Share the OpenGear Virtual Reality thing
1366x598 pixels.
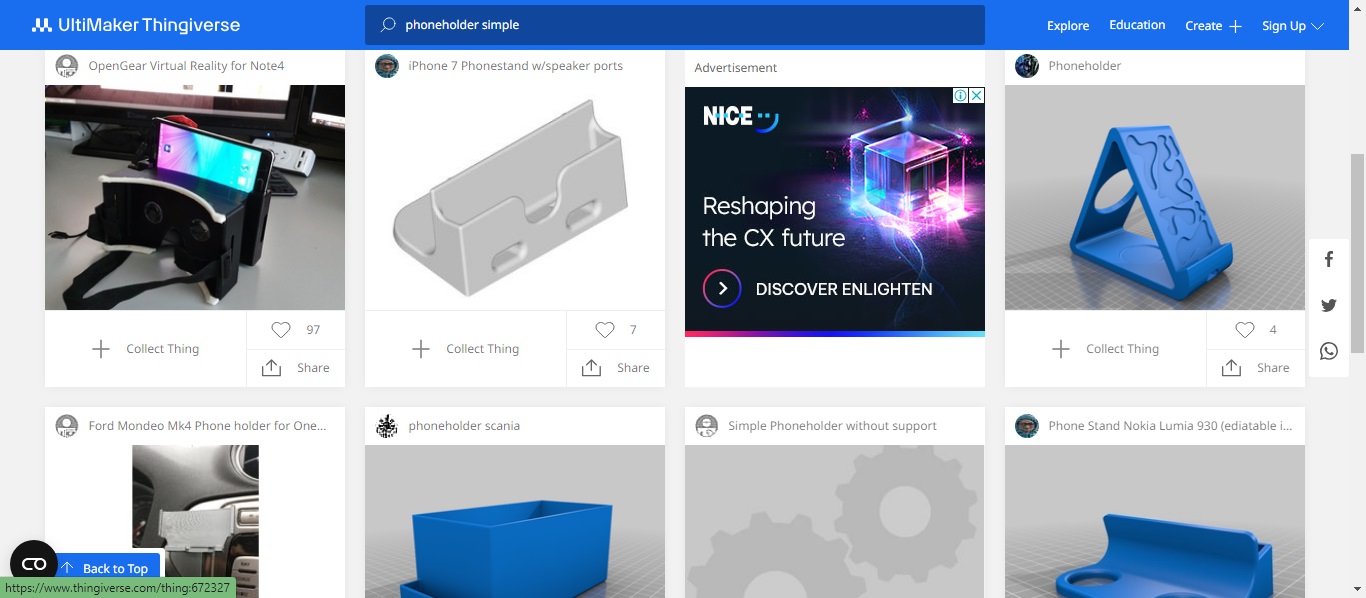coord(296,368)
